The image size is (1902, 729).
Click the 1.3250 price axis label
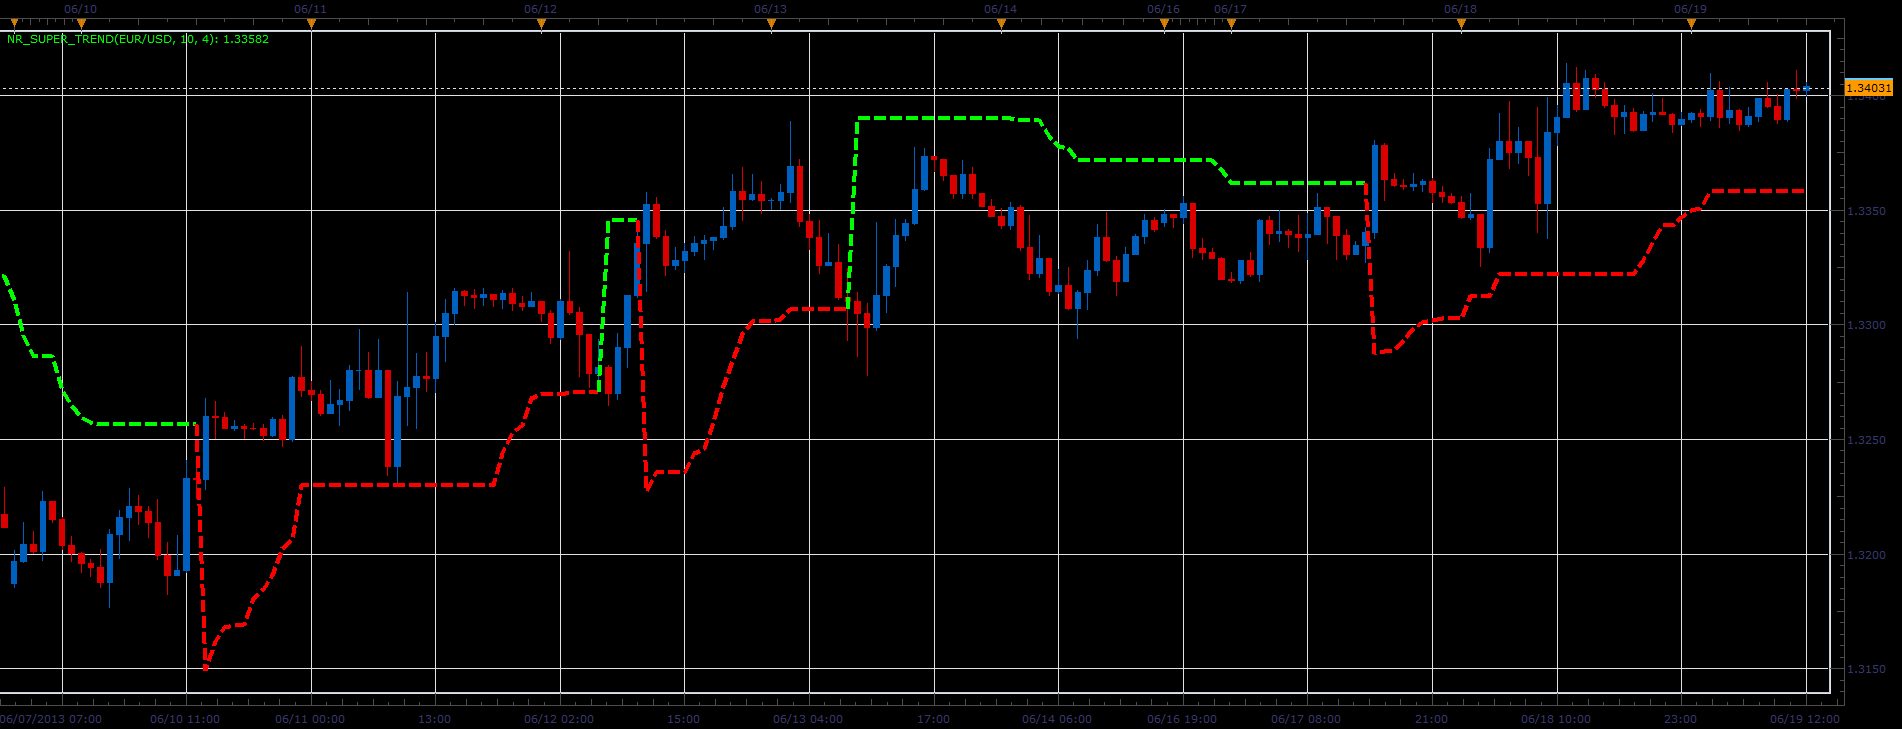coord(1866,440)
